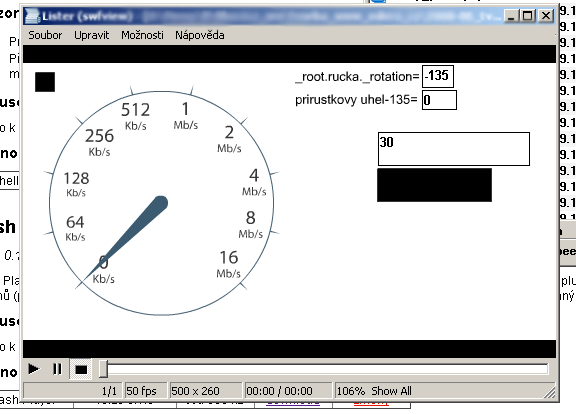The image size is (576, 414).
Task: Click the 1/1 frame counter in status bar
Action: point(73,391)
